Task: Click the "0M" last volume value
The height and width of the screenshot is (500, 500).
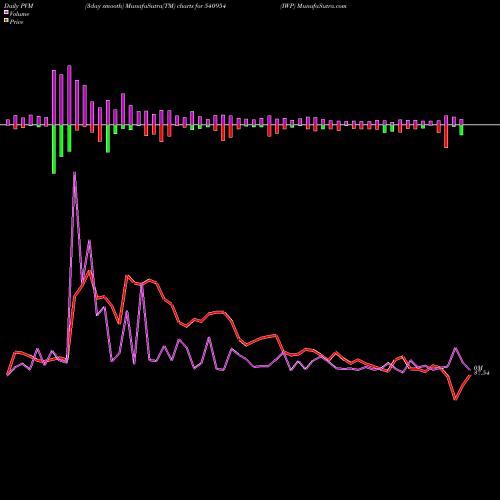Action: (478, 368)
